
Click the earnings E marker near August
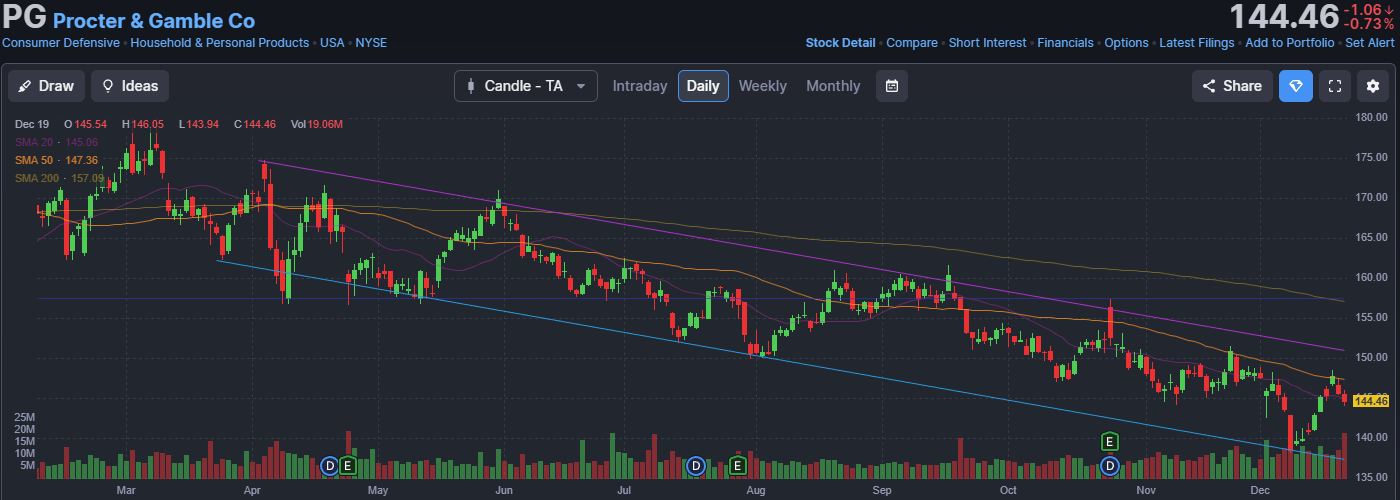click(x=738, y=465)
